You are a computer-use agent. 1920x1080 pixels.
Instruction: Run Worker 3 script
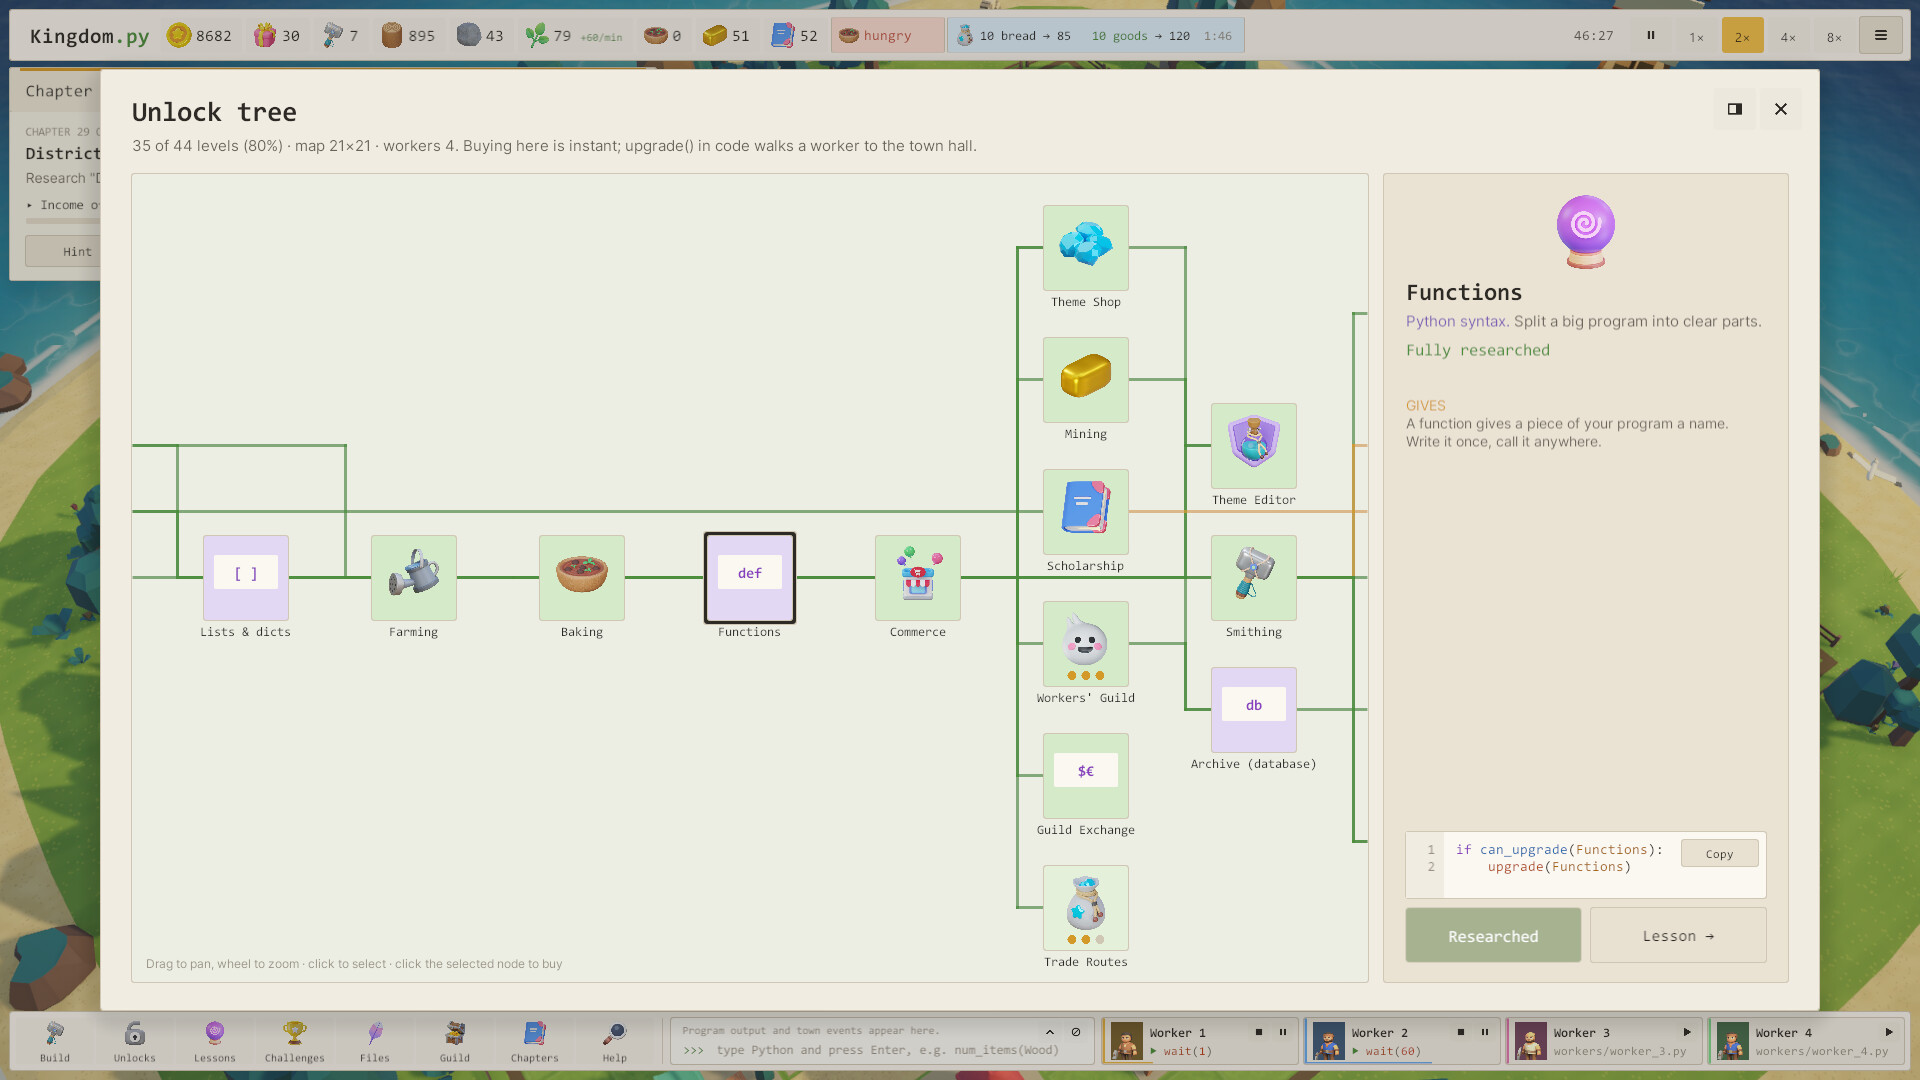point(1687,1032)
